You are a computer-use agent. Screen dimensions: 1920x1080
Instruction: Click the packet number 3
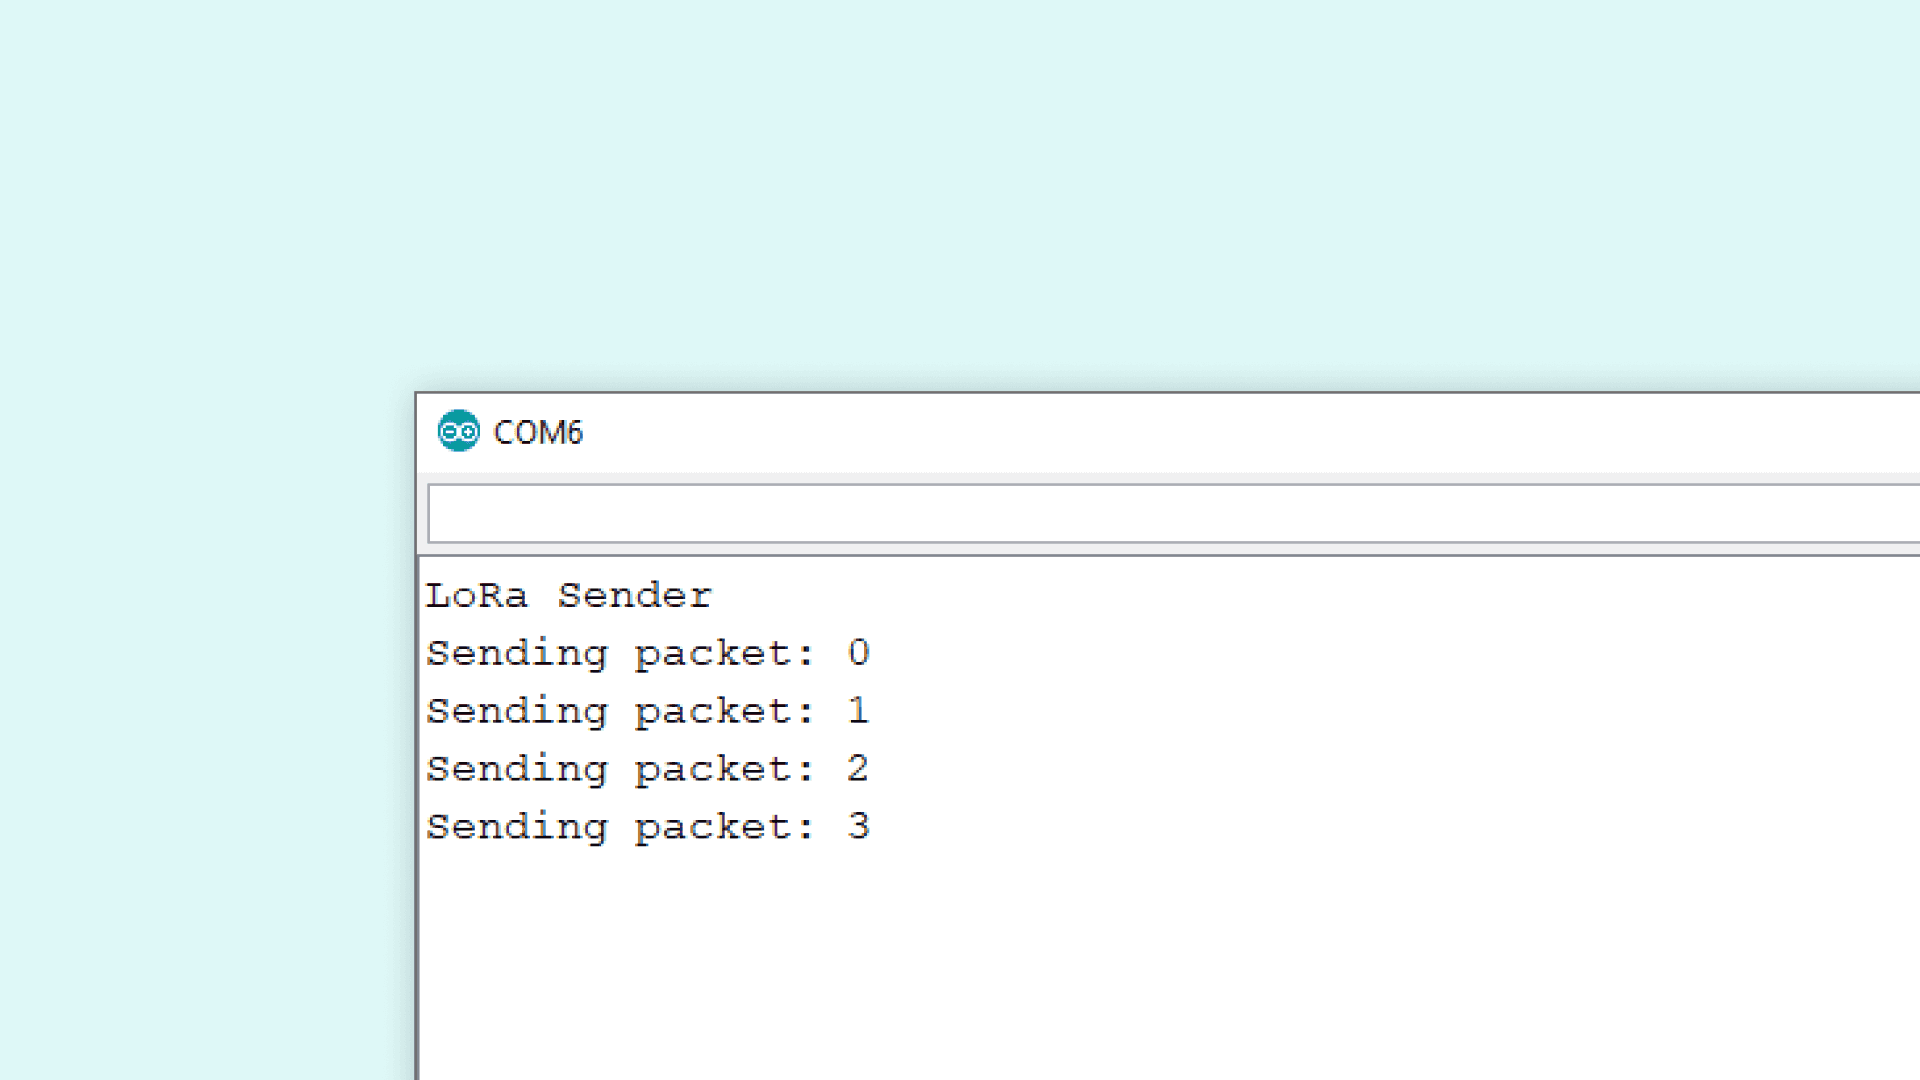(x=858, y=826)
